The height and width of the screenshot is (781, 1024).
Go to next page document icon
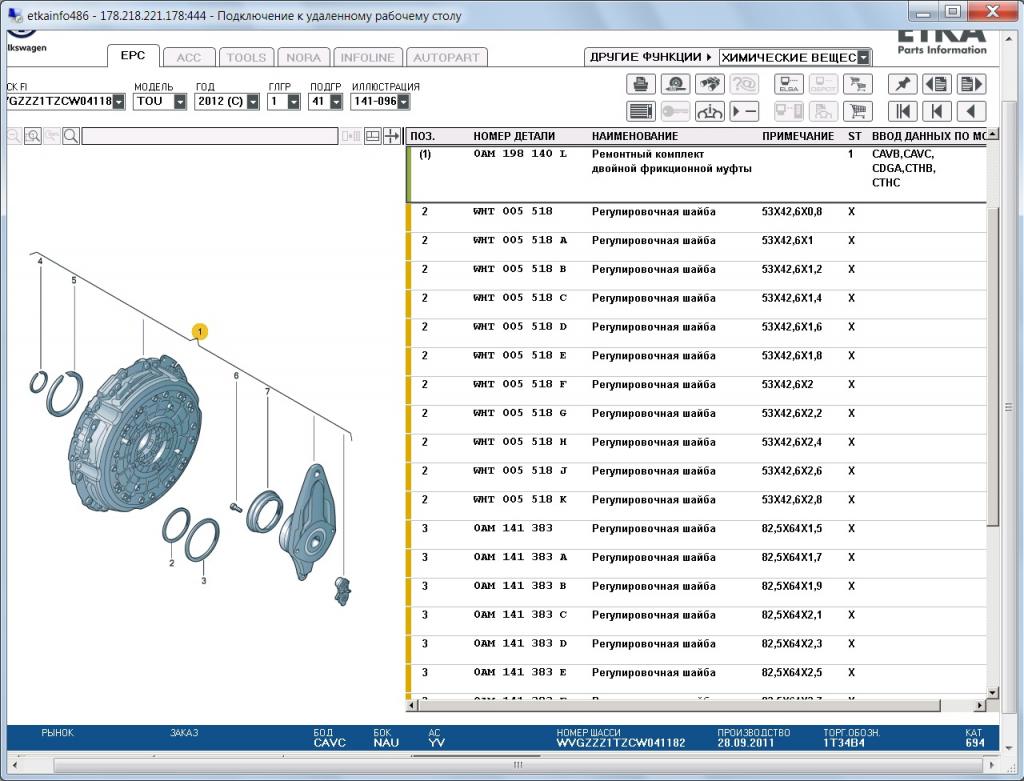tap(971, 84)
